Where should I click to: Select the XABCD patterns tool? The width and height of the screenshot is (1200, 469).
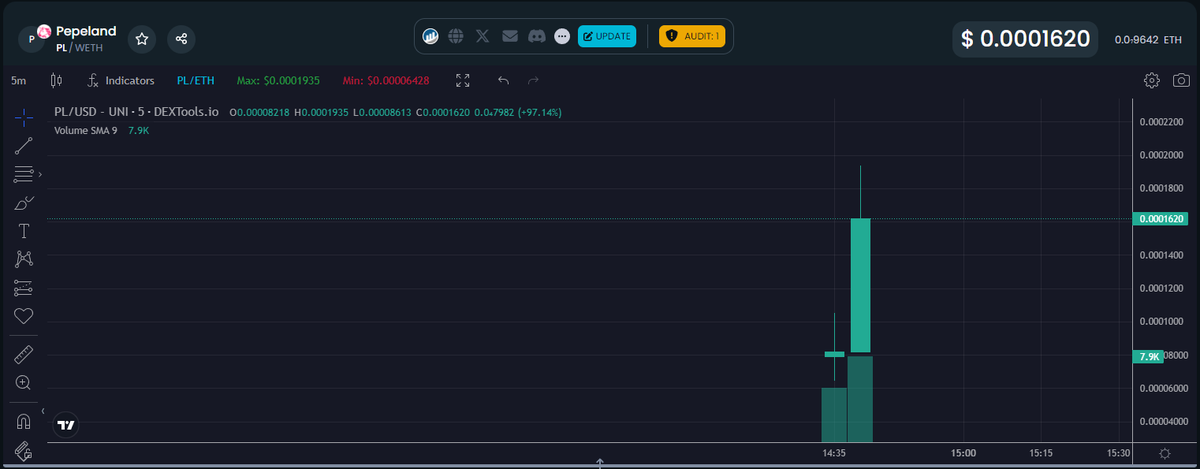pos(24,259)
